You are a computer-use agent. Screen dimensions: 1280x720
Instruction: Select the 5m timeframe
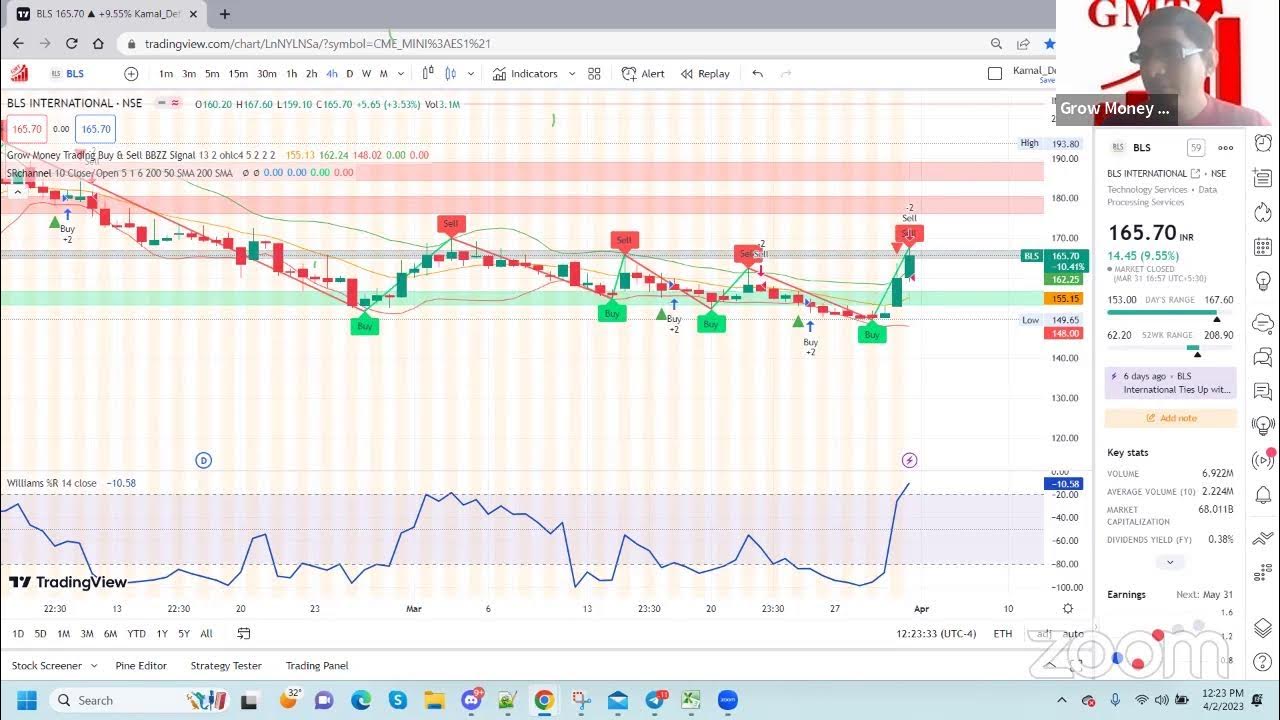pyautogui.click(x=212, y=74)
